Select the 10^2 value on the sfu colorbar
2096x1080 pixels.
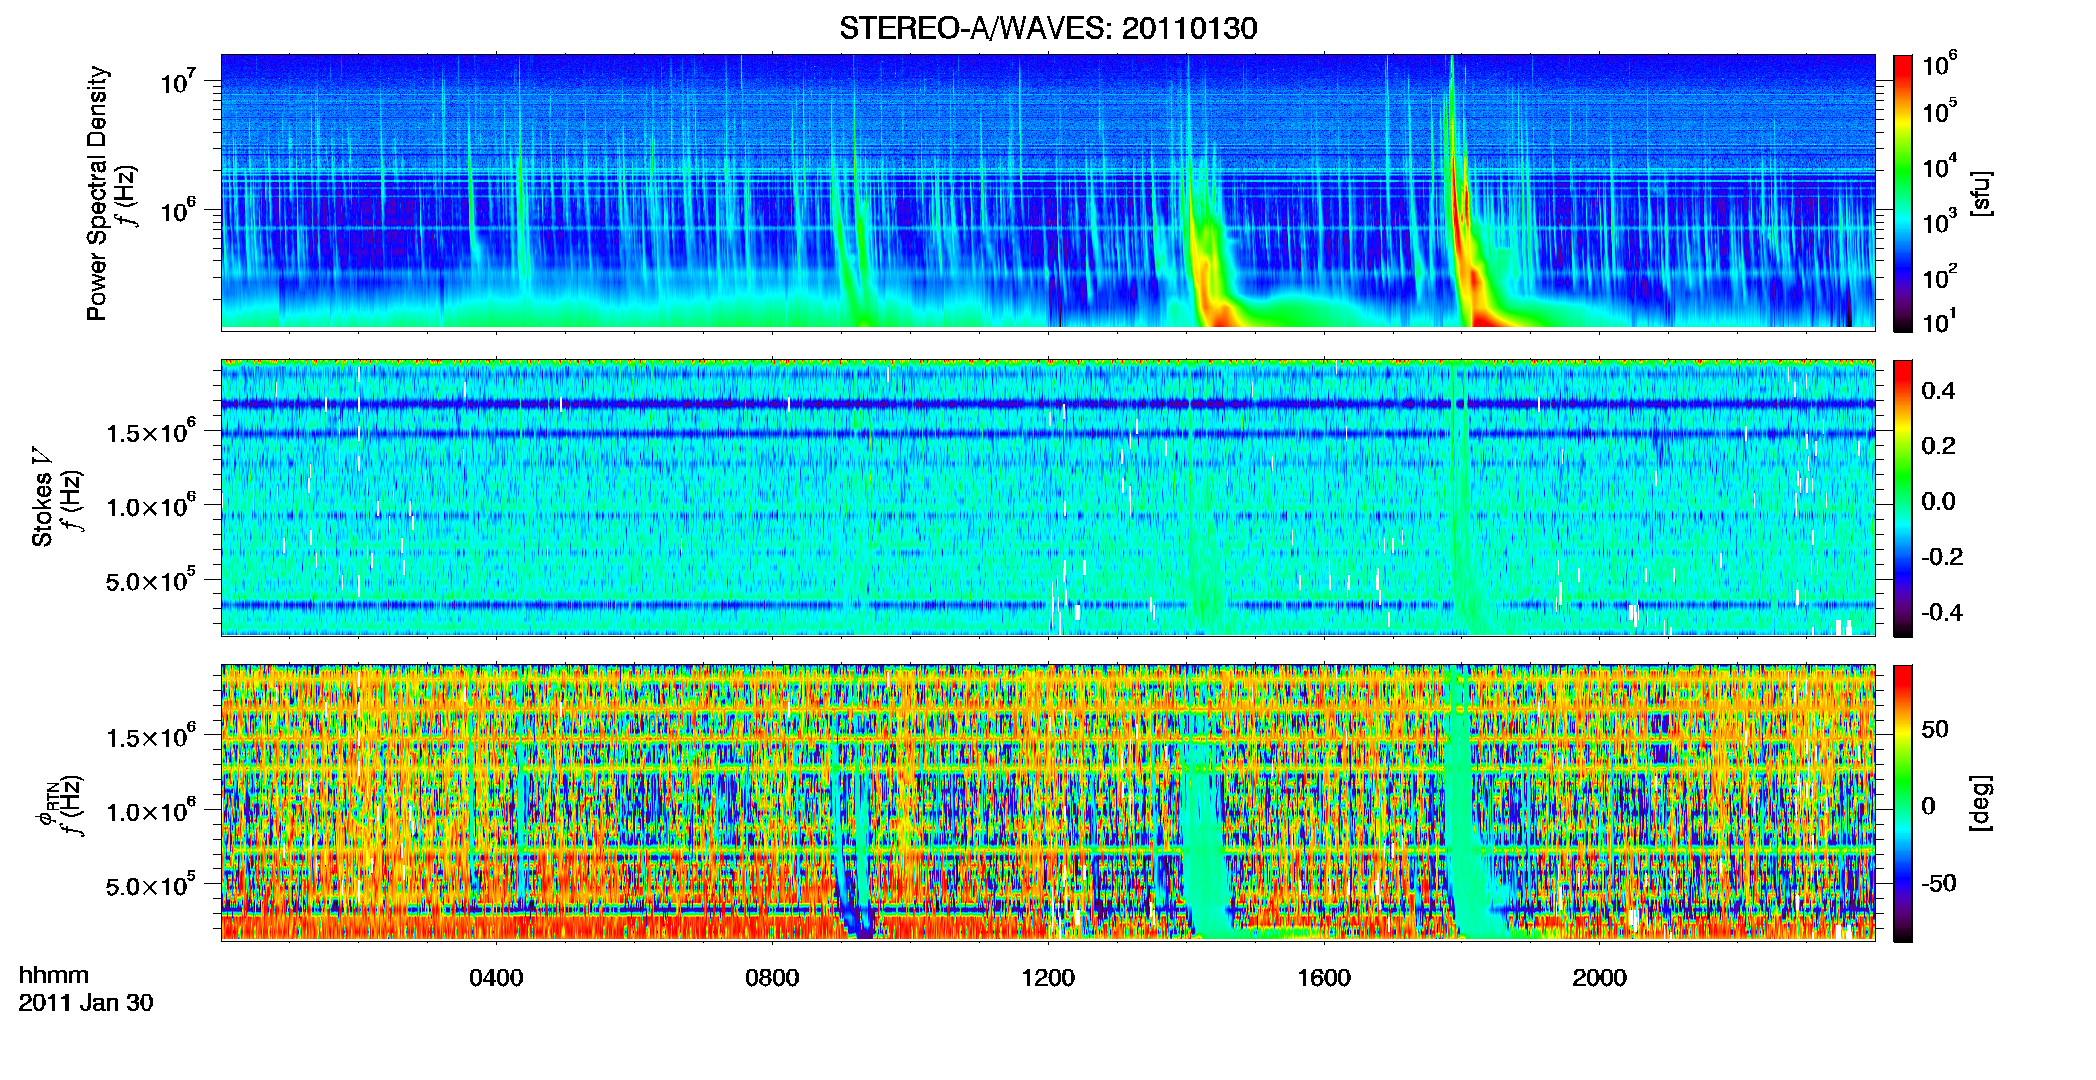(1940, 275)
